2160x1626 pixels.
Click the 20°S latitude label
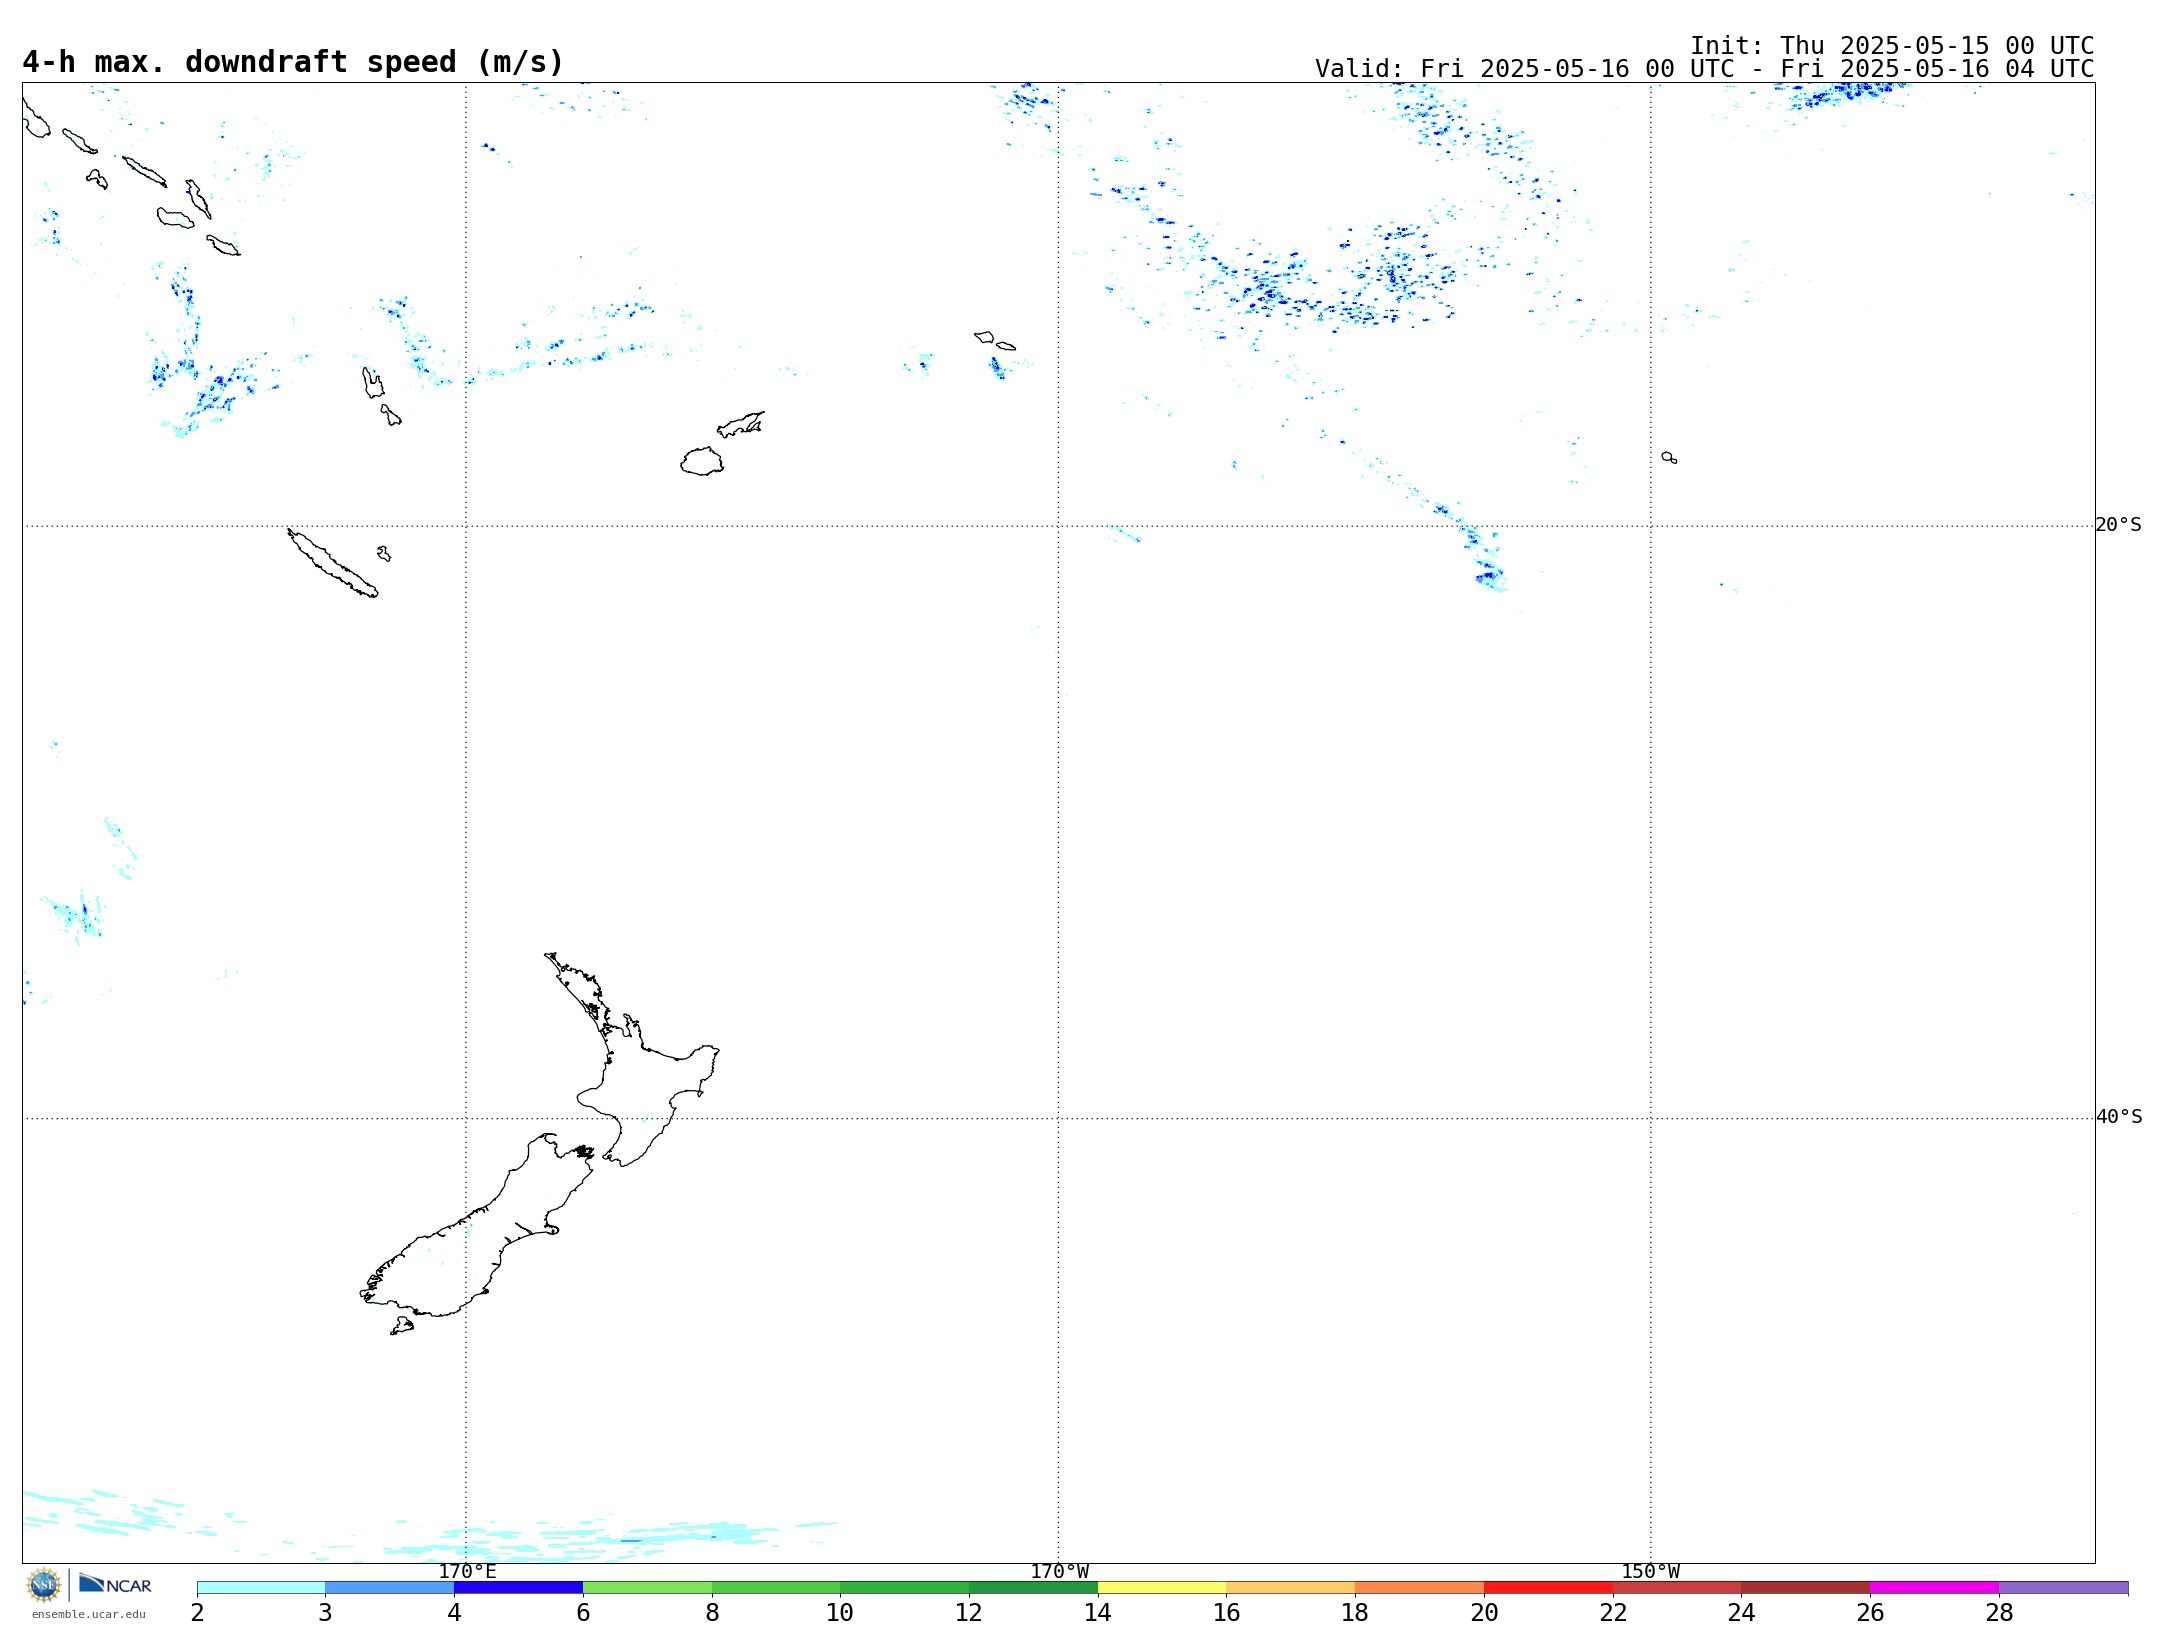tap(2118, 525)
